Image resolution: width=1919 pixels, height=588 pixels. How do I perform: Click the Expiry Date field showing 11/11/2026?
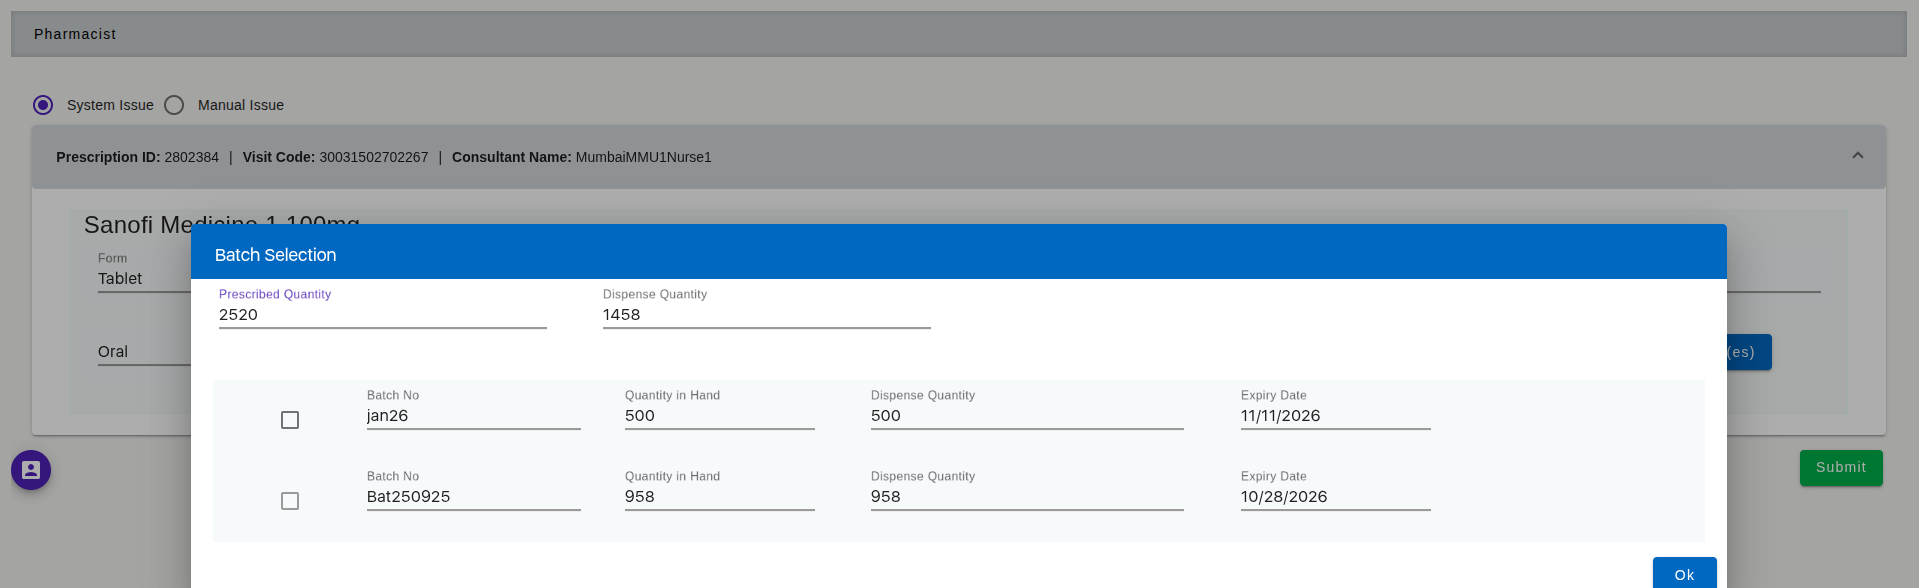pyautogui.click(x=1335, y=416)
